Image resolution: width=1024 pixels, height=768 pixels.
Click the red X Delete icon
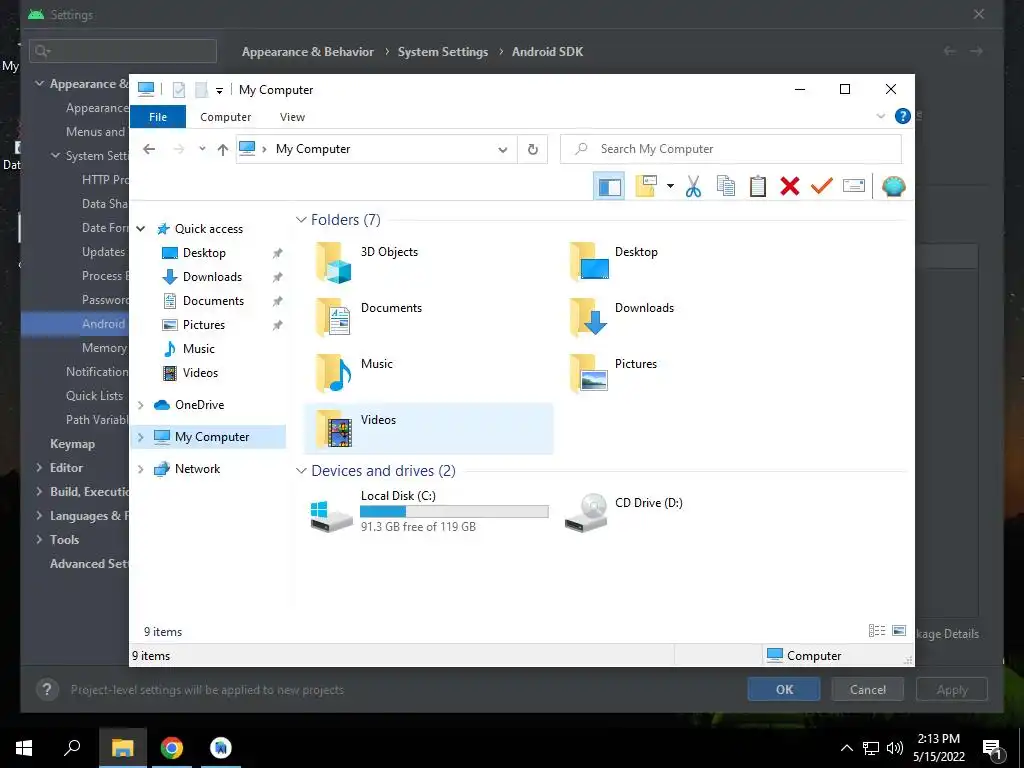[790, 186]
